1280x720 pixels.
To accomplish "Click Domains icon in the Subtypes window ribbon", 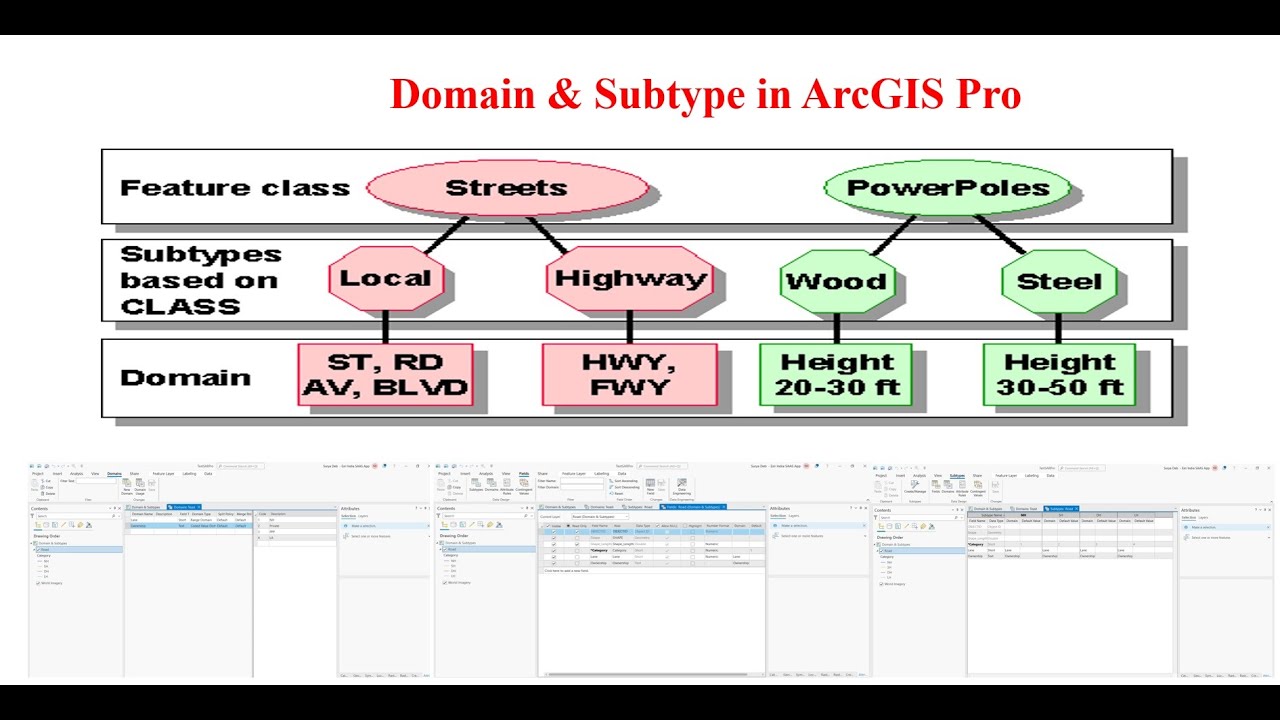I will click(948, 485).
